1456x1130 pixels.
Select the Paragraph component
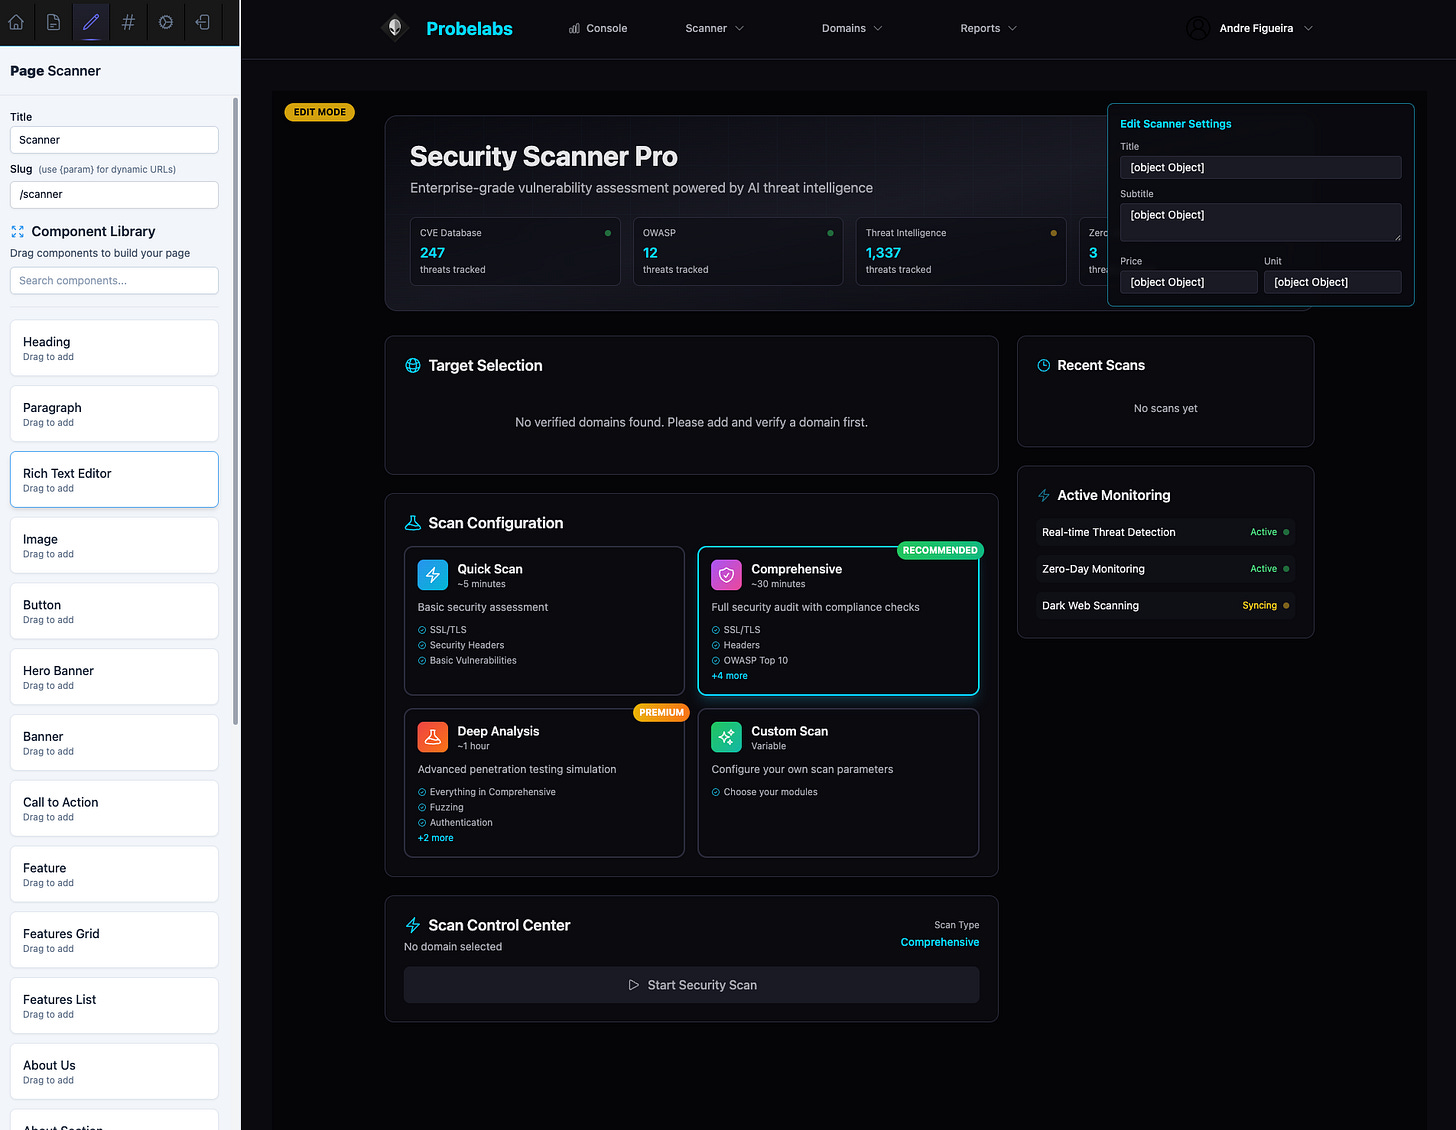[x=114, y=414]
